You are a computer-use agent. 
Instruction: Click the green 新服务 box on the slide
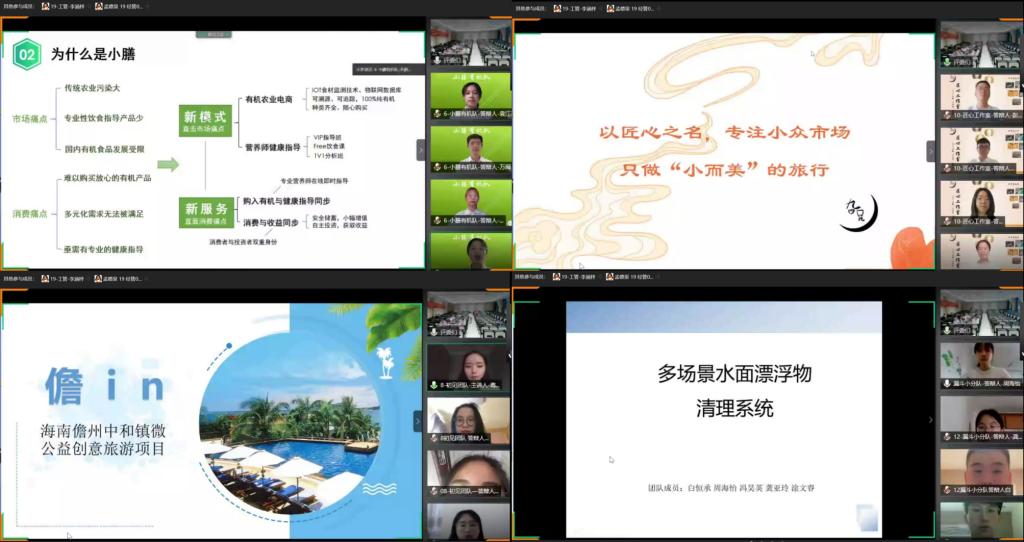click(204, 212)
